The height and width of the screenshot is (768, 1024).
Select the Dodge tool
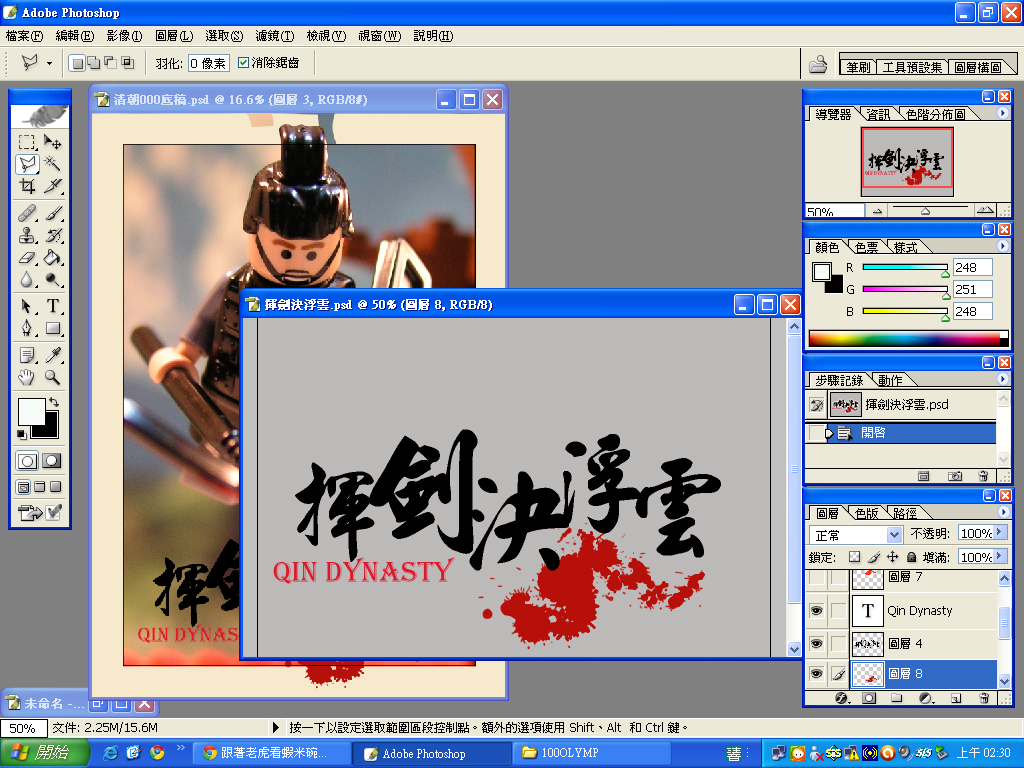point(52,280)
